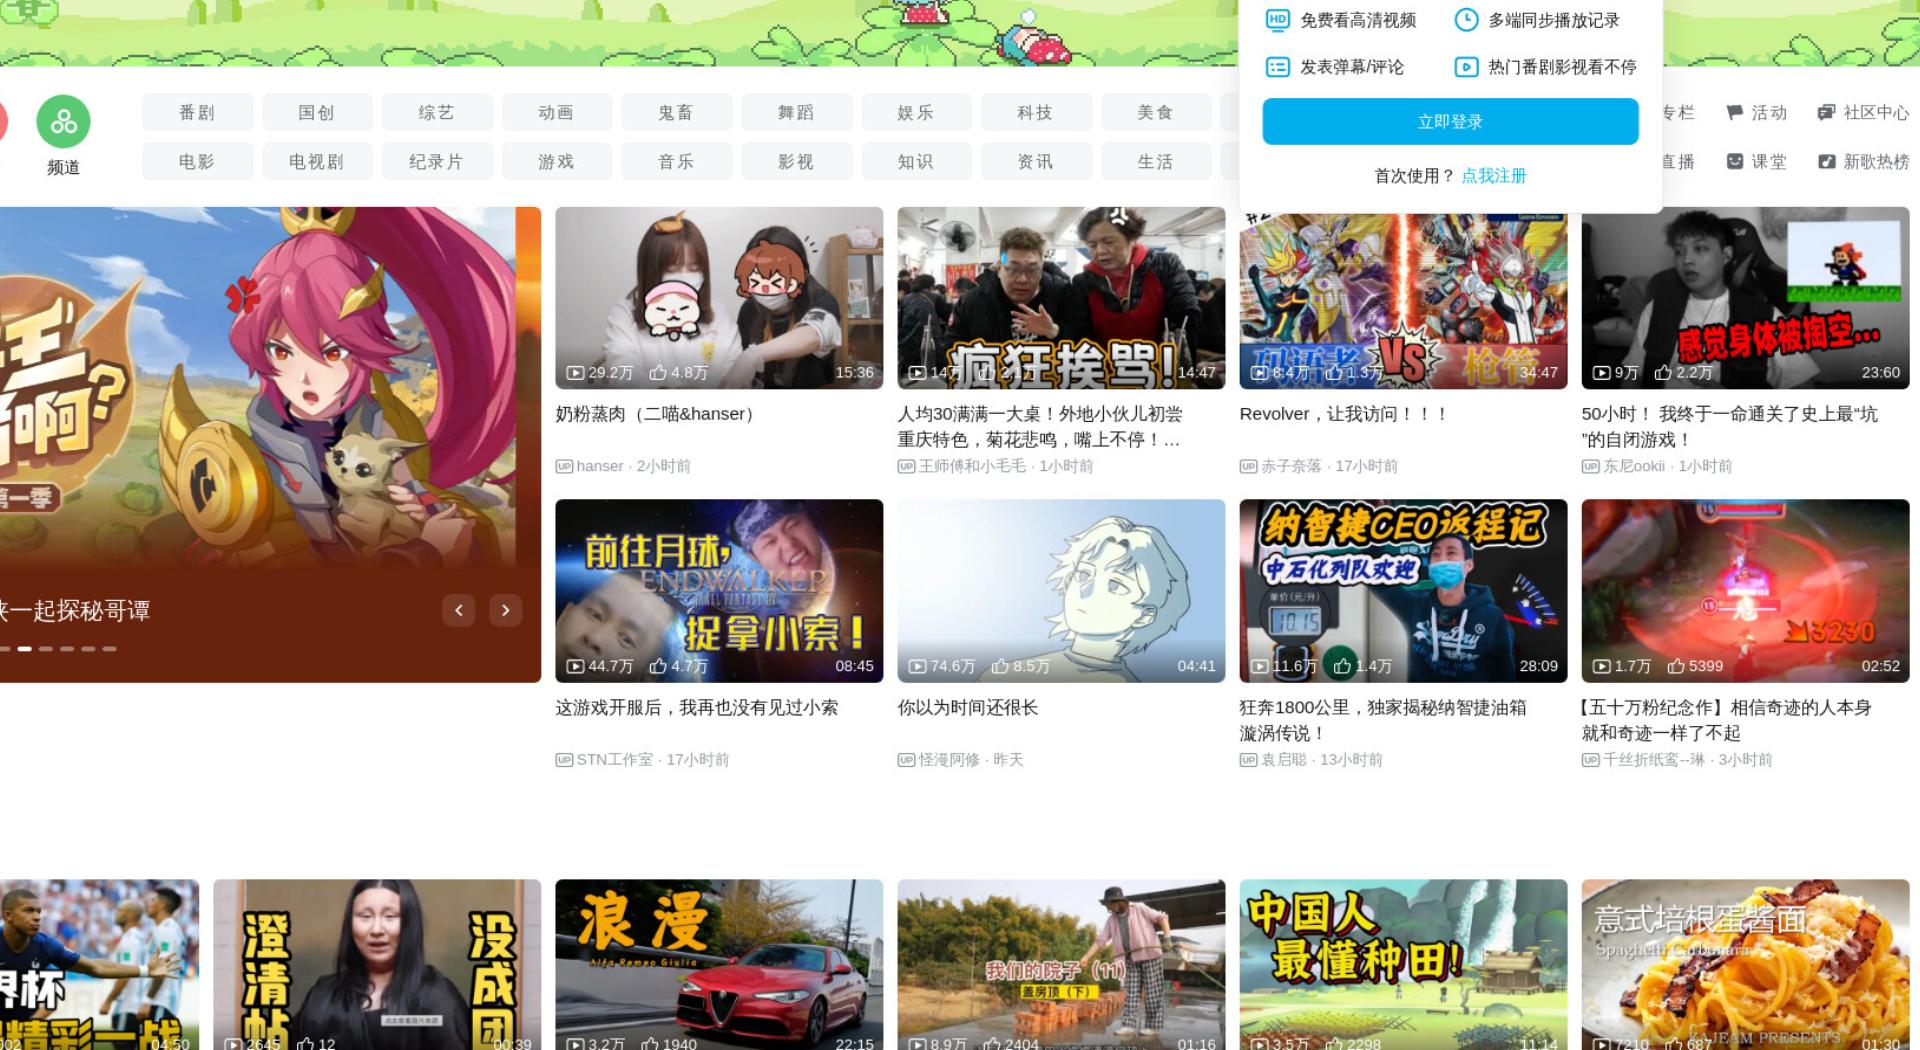Select the 科技 category
This screenshot has height=1050, width=1920.
1037,113
